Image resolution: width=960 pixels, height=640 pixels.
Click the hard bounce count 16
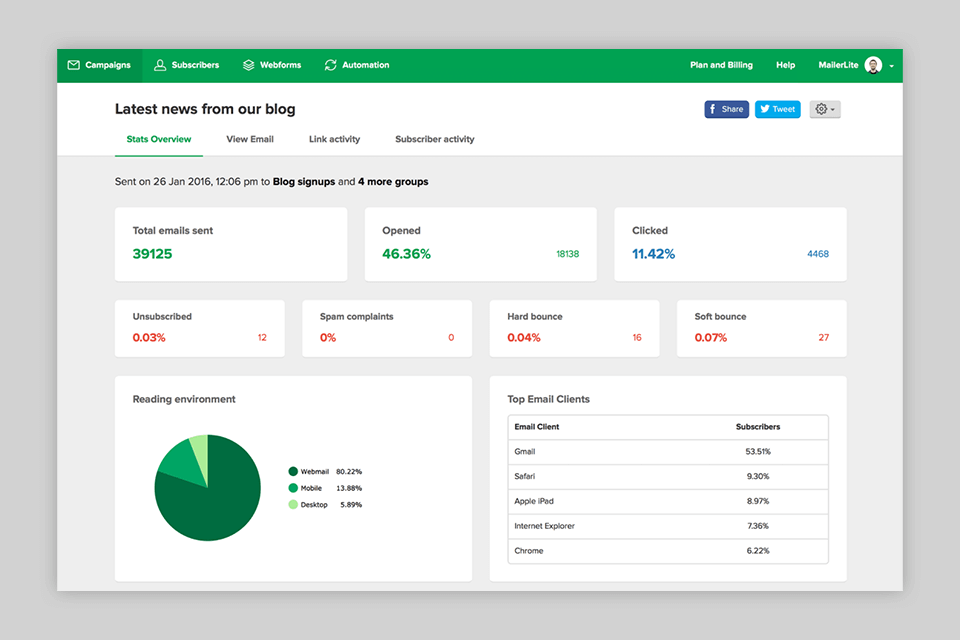637,337
